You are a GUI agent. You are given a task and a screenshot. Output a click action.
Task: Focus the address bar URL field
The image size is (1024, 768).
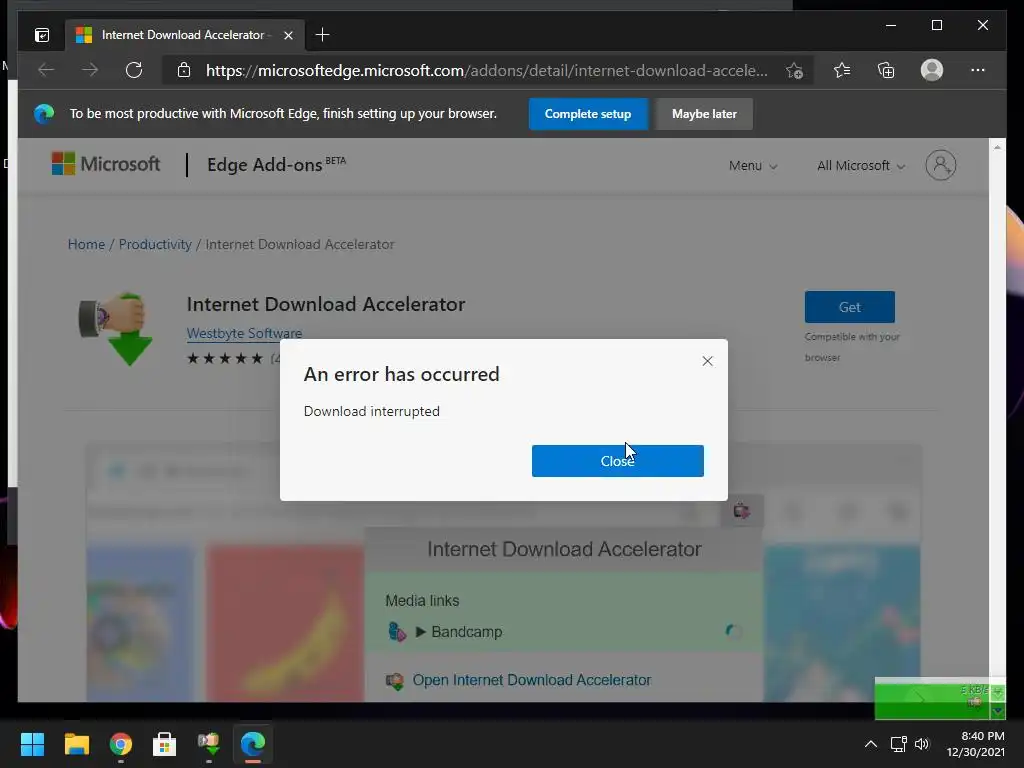click(x=487, y=71)
